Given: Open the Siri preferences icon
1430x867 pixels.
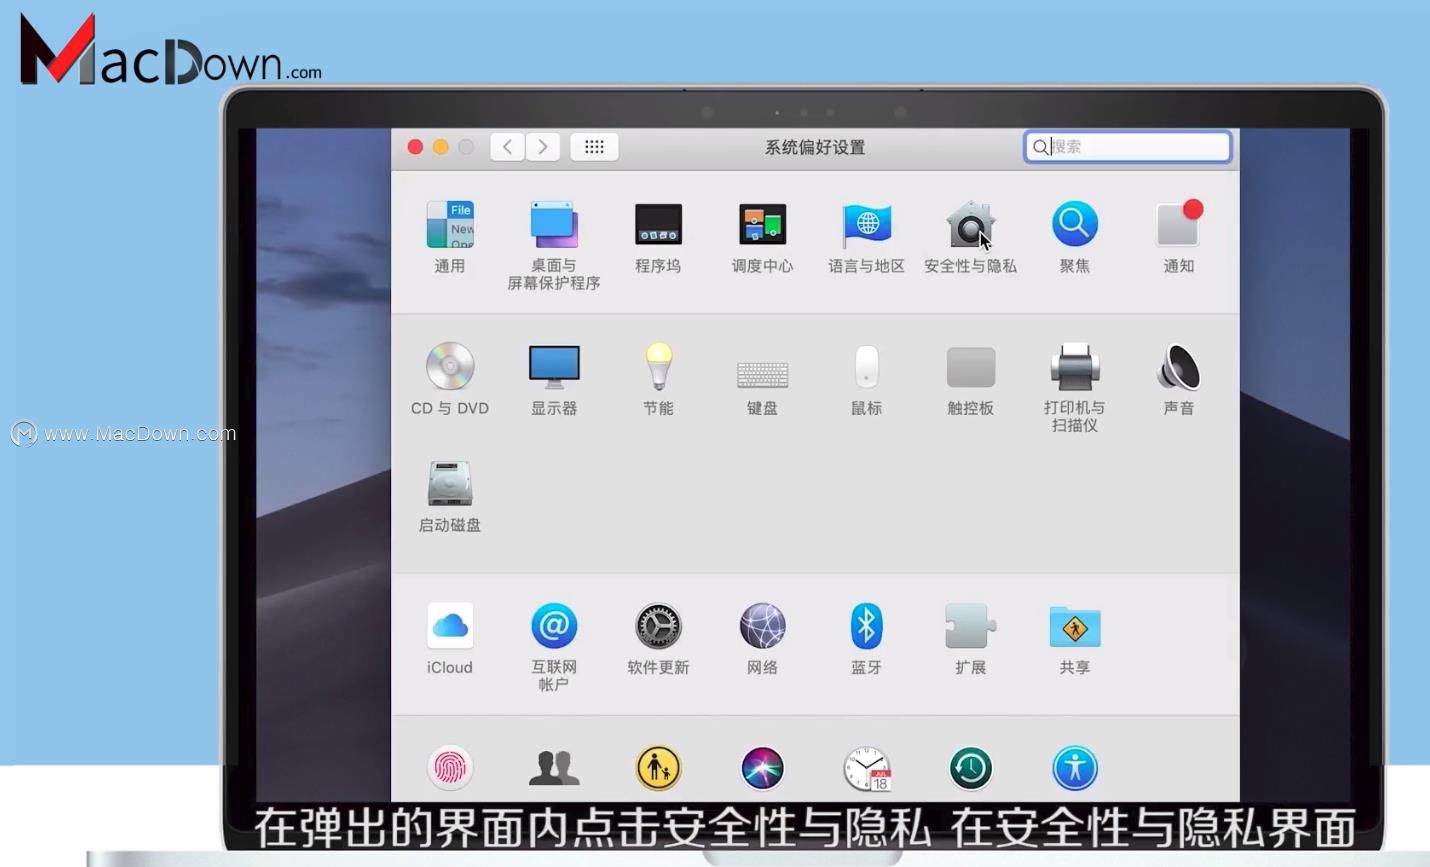Looking at the screenshot, I should tap(762, 768).
